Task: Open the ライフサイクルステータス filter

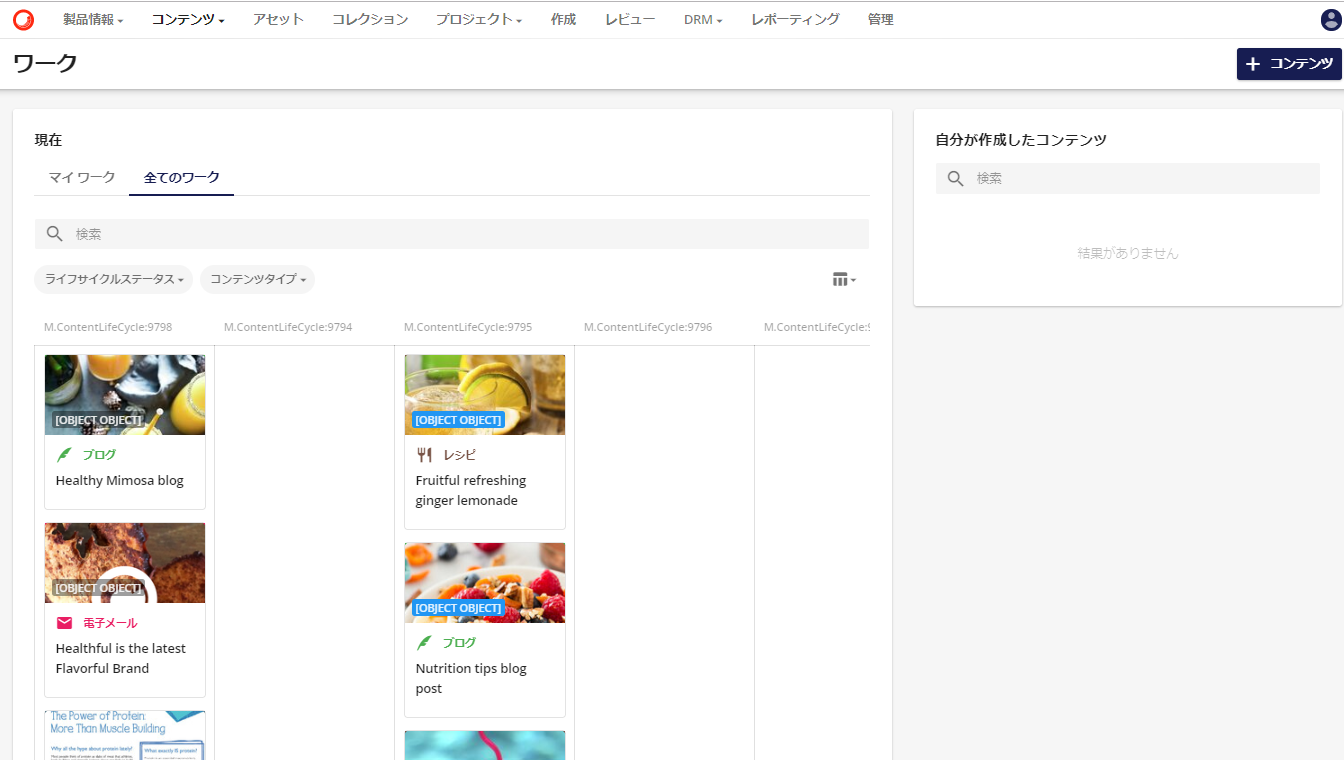Action: point(113,279)
